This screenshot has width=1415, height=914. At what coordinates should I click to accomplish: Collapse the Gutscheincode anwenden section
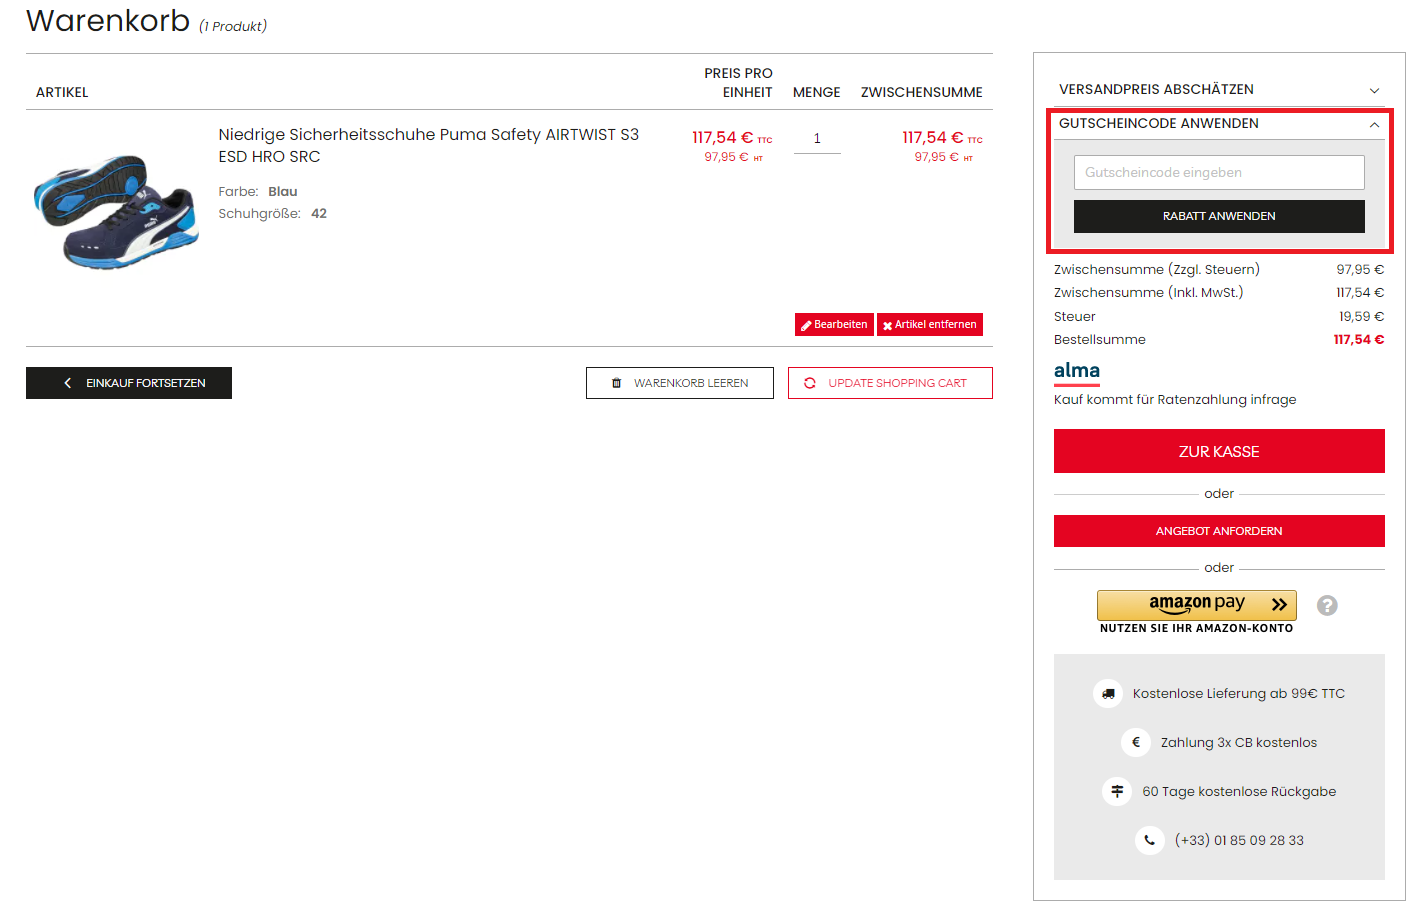1219,124
